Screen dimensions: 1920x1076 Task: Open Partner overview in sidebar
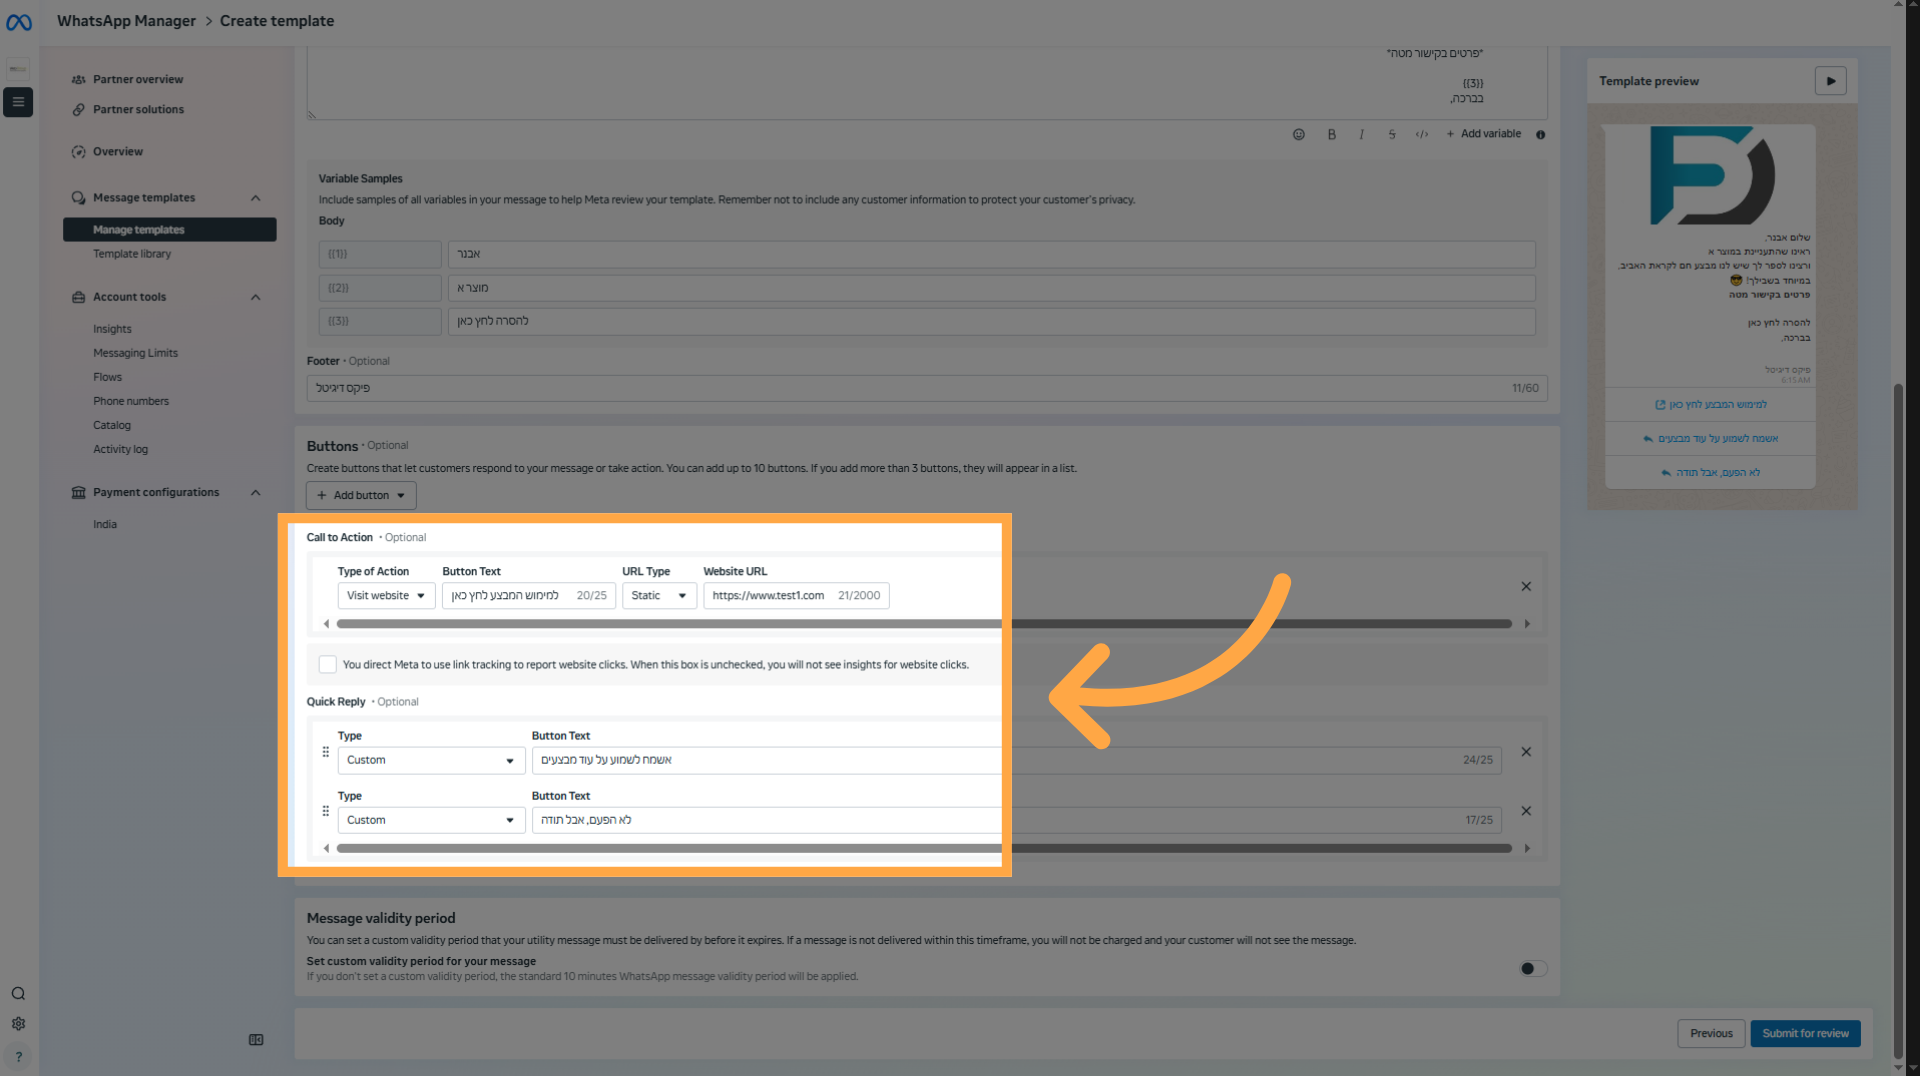click(138, 79)
